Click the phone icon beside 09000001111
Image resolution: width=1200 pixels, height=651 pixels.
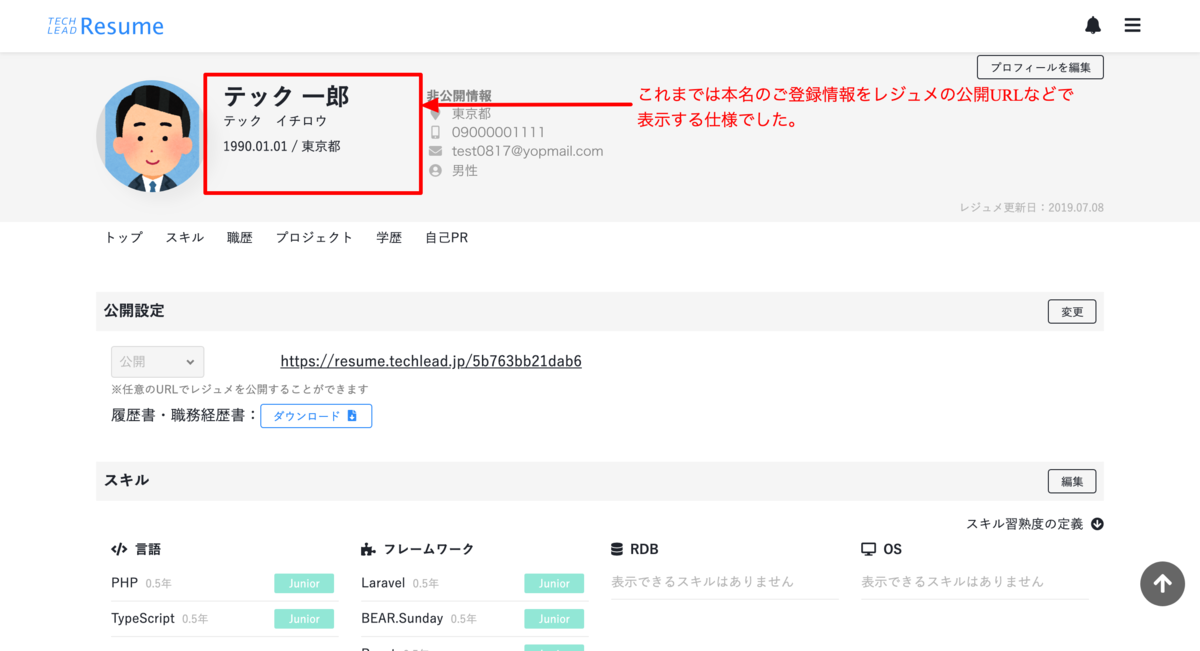pos(435,132)
